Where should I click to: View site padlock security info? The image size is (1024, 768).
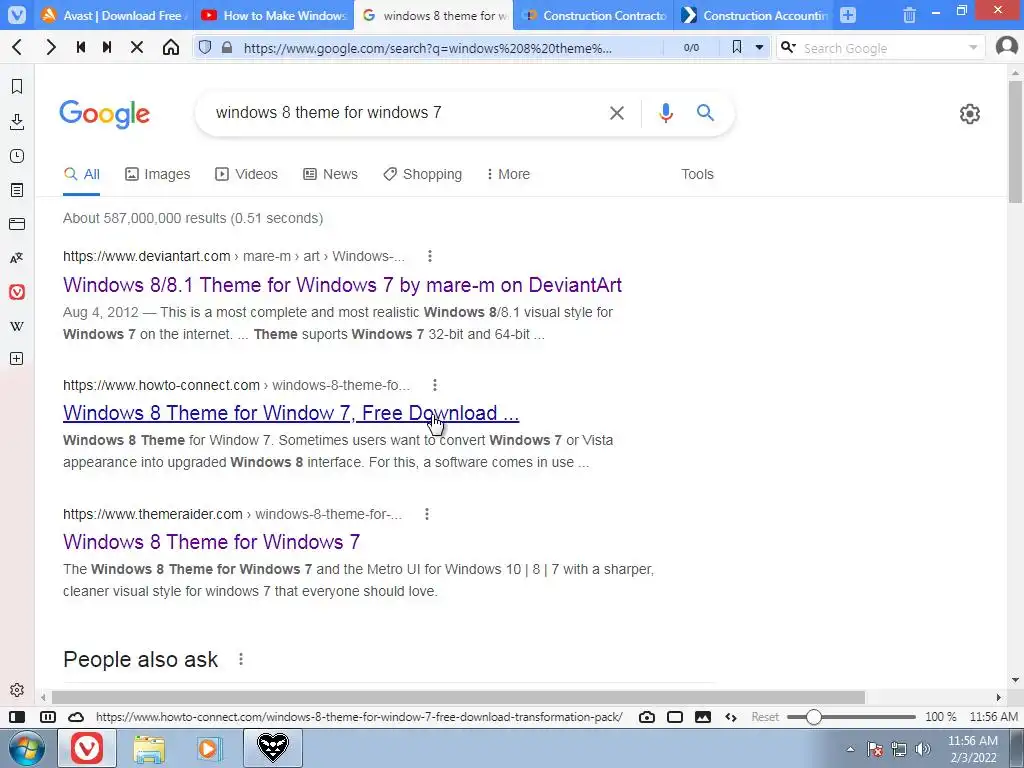pos(227,48)
